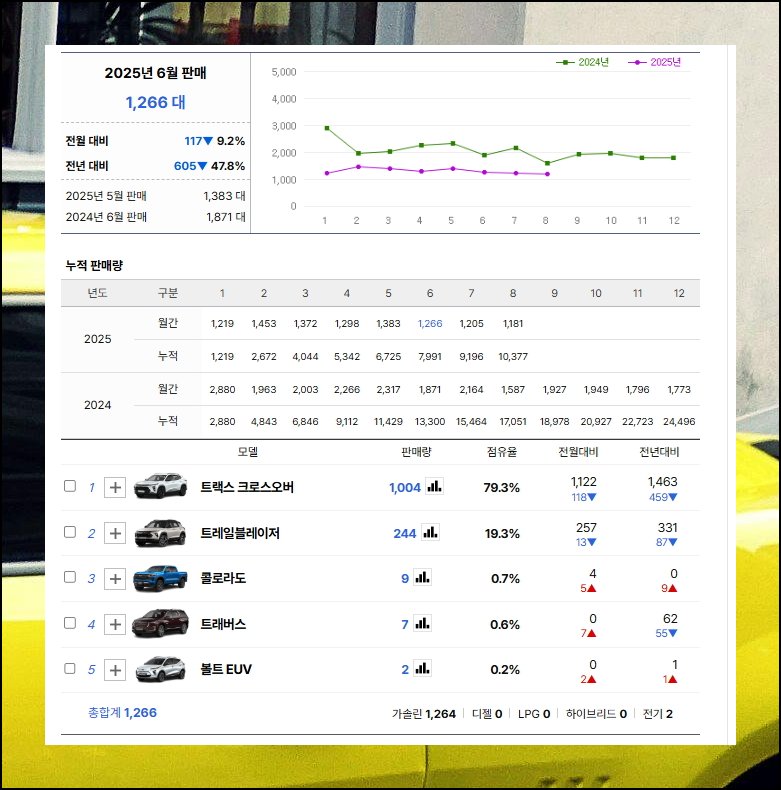Open the 트레일블레이저 model link
Screen dimensions: 781x790
coord(240,533)
